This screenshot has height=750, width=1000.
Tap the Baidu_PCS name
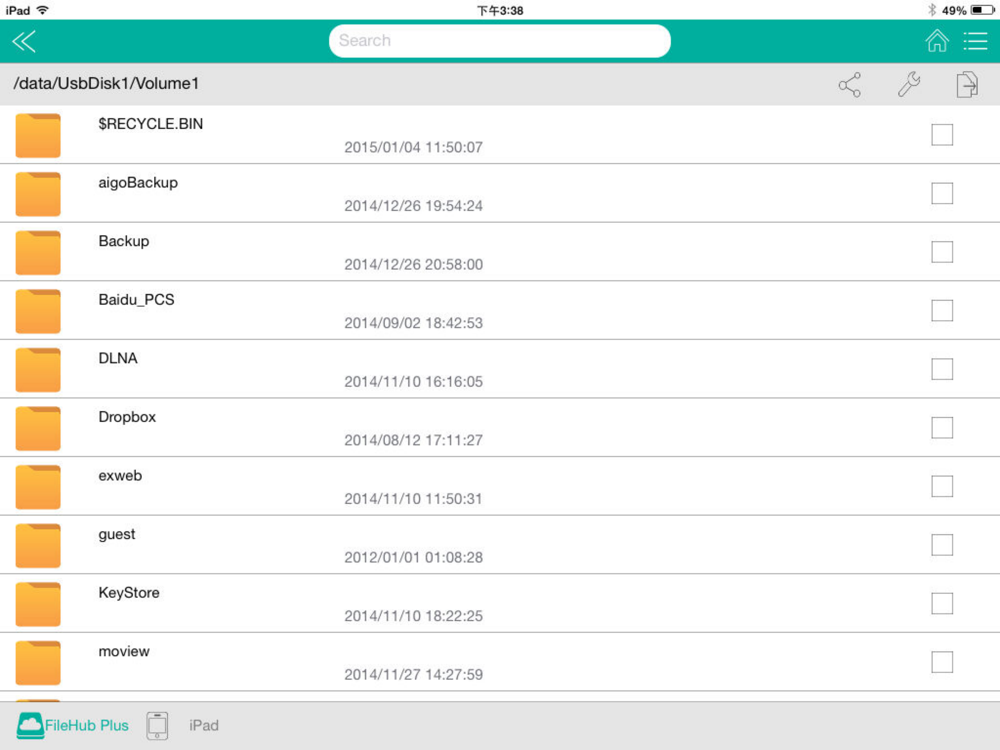pyautogui.click(x=136, y=300)
